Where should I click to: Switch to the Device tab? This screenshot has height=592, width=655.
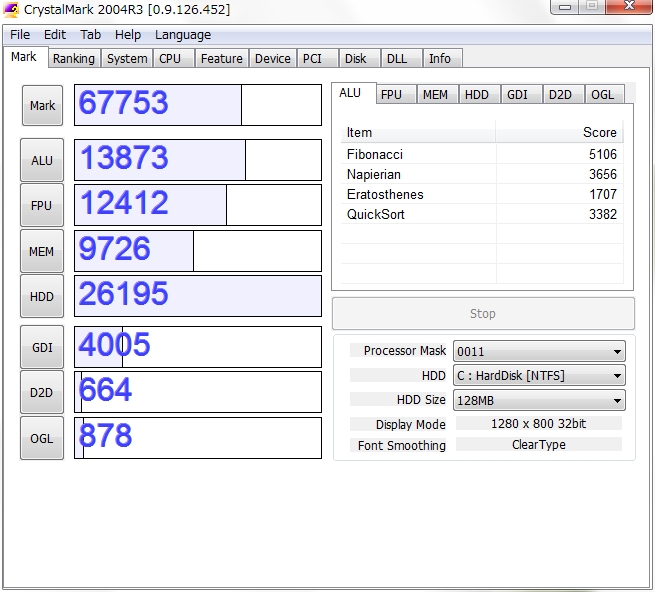pos(273,58)
